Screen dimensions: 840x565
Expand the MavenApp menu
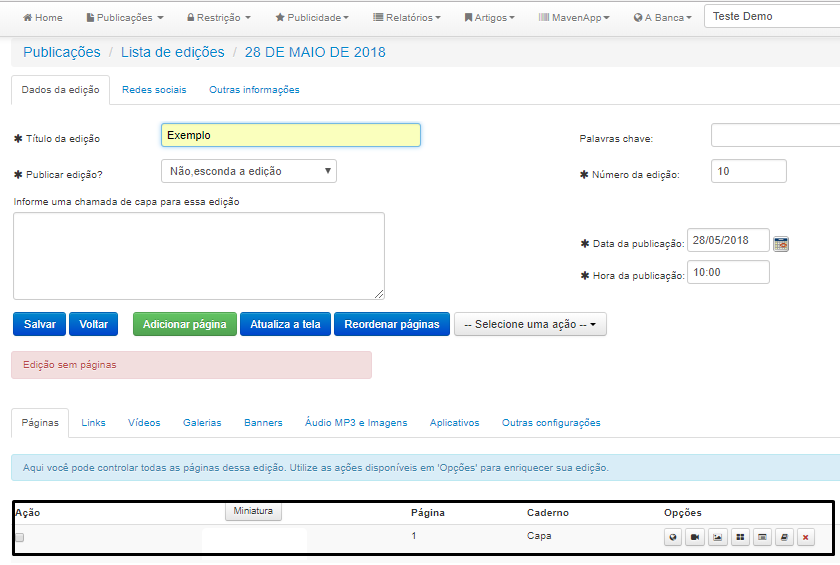pos(574,18)
